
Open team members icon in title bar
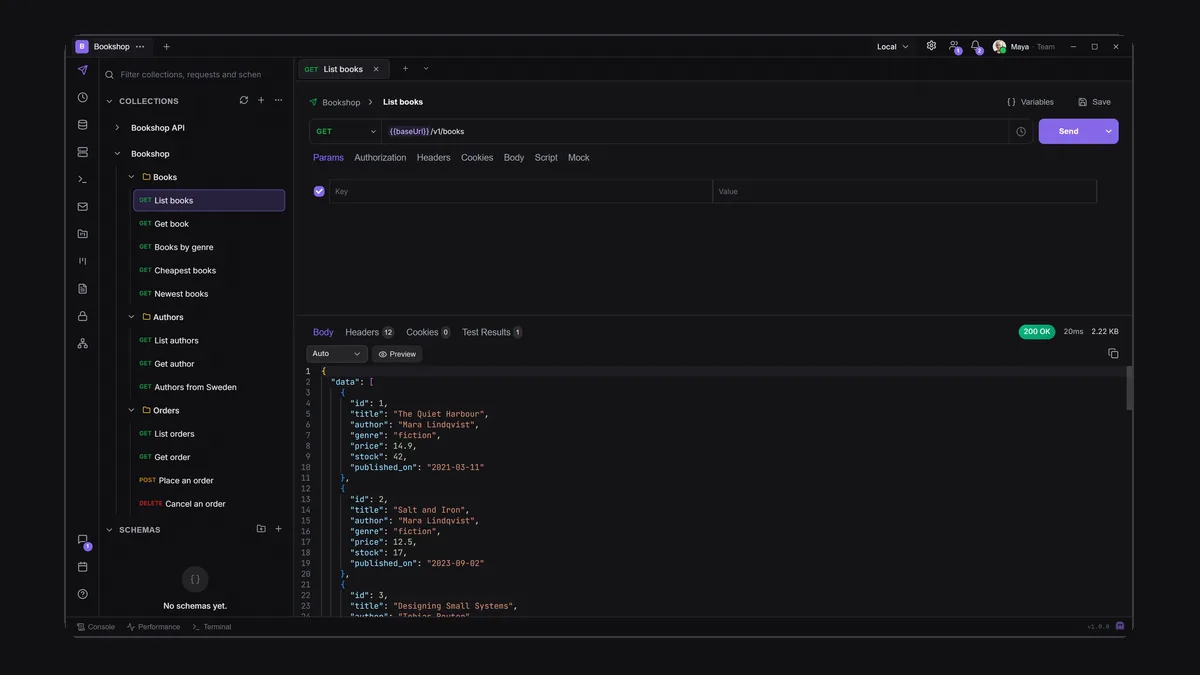(954, 46)
